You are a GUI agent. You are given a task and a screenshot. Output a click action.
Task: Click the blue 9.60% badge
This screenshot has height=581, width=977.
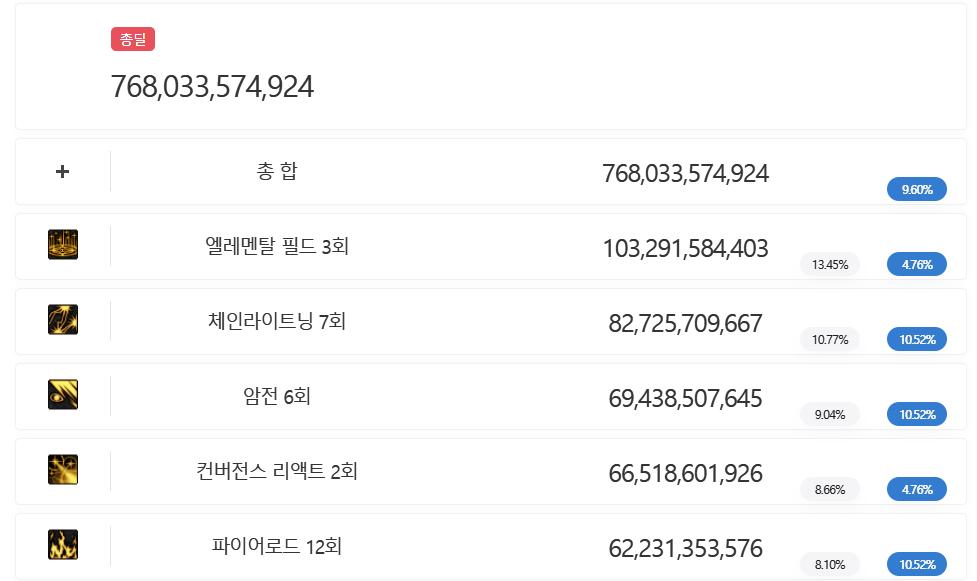pyautogui.click(x=916, y=190)
